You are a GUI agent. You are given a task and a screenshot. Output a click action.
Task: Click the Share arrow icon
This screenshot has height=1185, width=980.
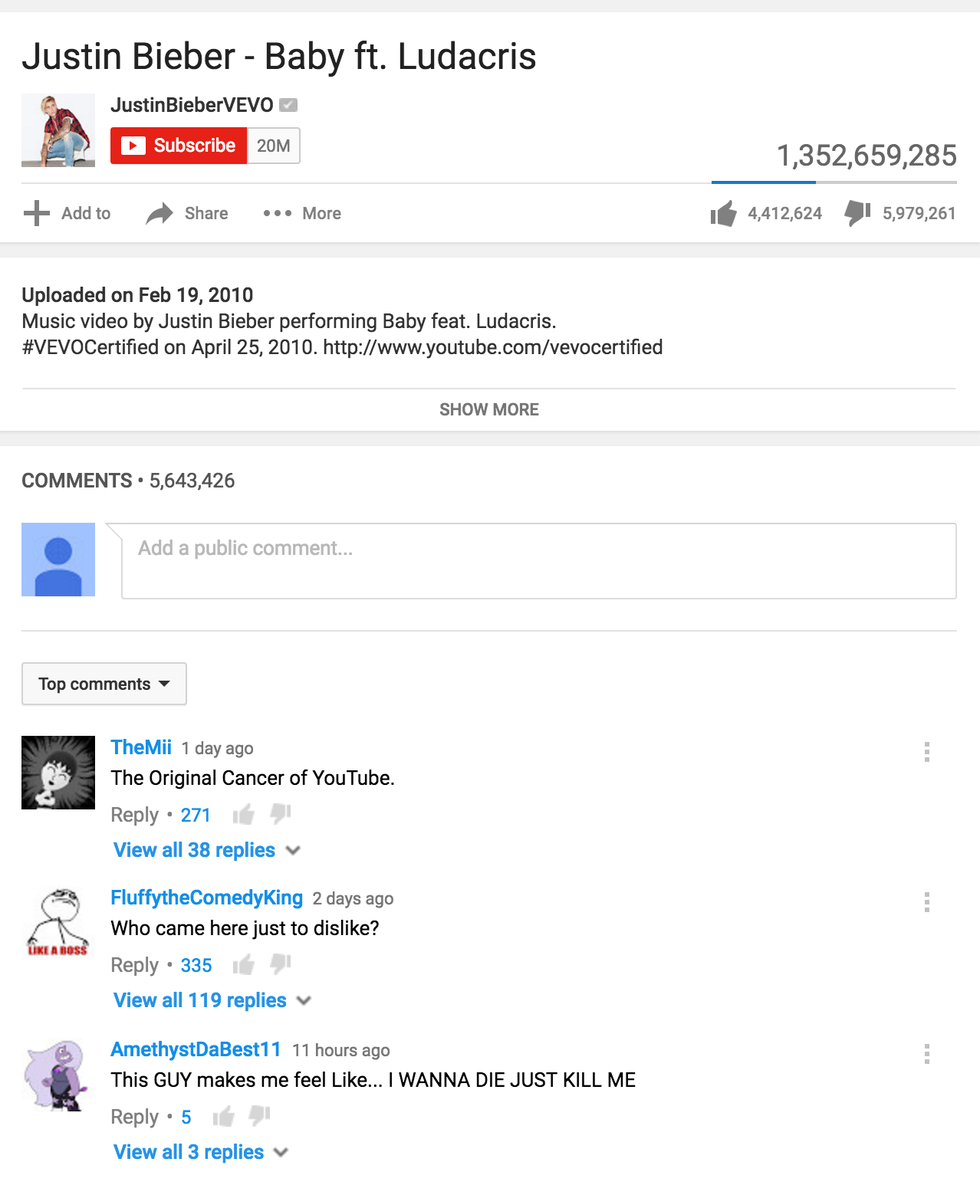pos(159,214)
